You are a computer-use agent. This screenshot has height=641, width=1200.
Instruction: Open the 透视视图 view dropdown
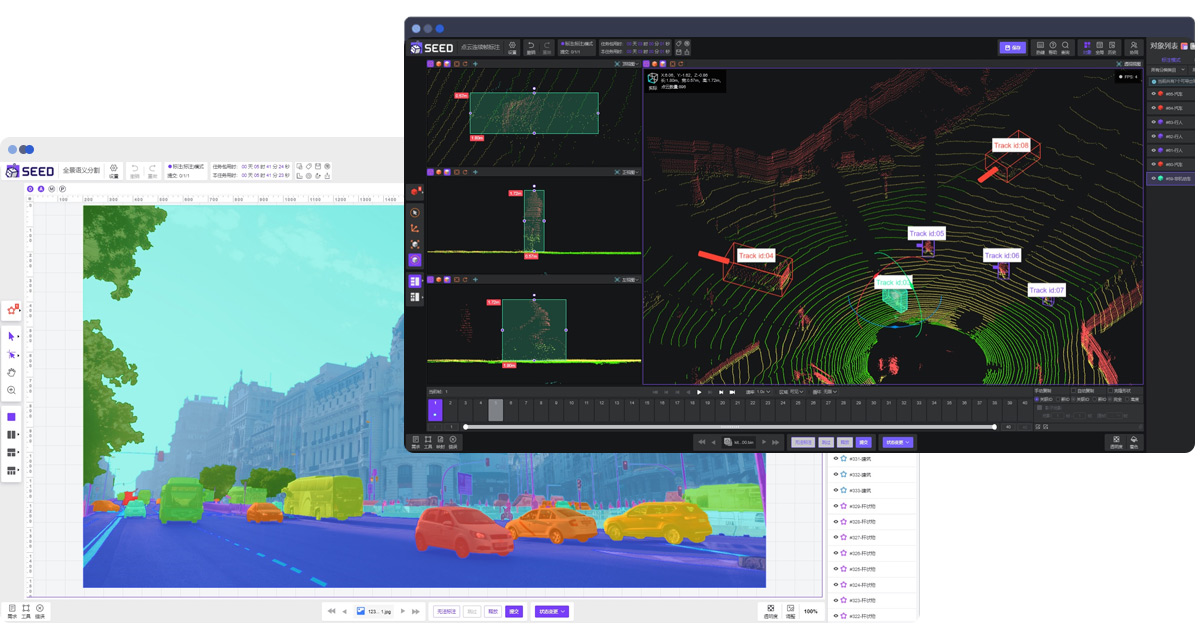pos(1132,63)
